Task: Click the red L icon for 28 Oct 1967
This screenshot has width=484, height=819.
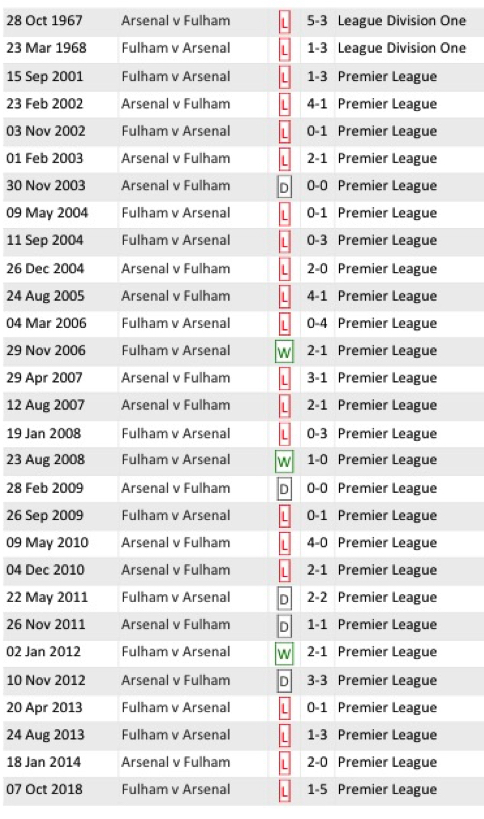Action: point(284,22)
